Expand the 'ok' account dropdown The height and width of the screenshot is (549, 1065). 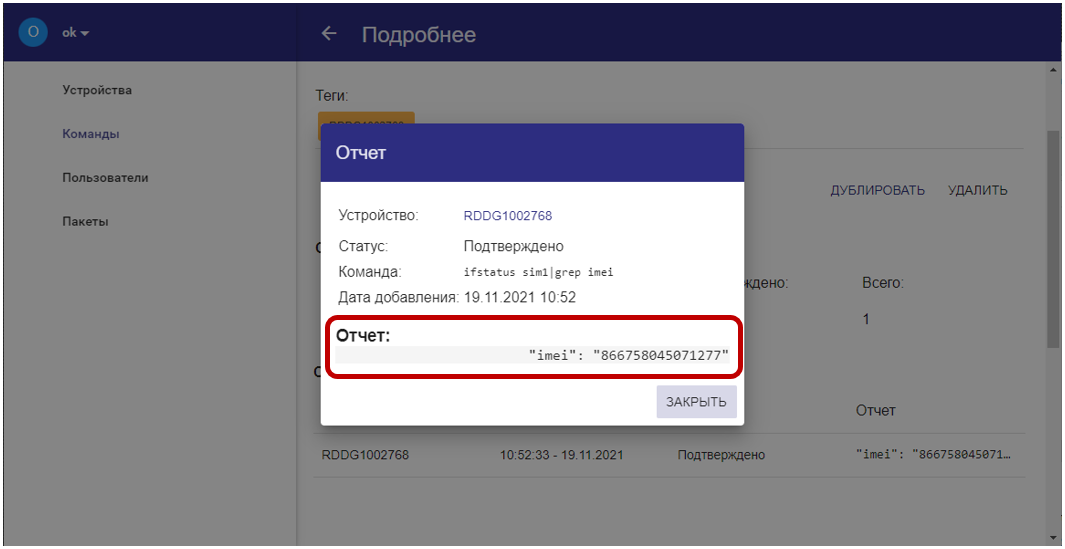75,33
